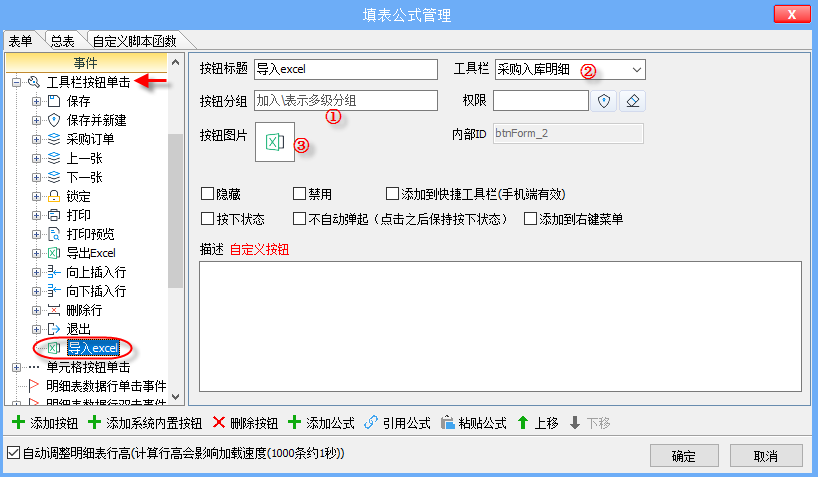This screenshot has width=818, height=477.
Task: Click the empty 权限 input field
Action: [540, 101]
